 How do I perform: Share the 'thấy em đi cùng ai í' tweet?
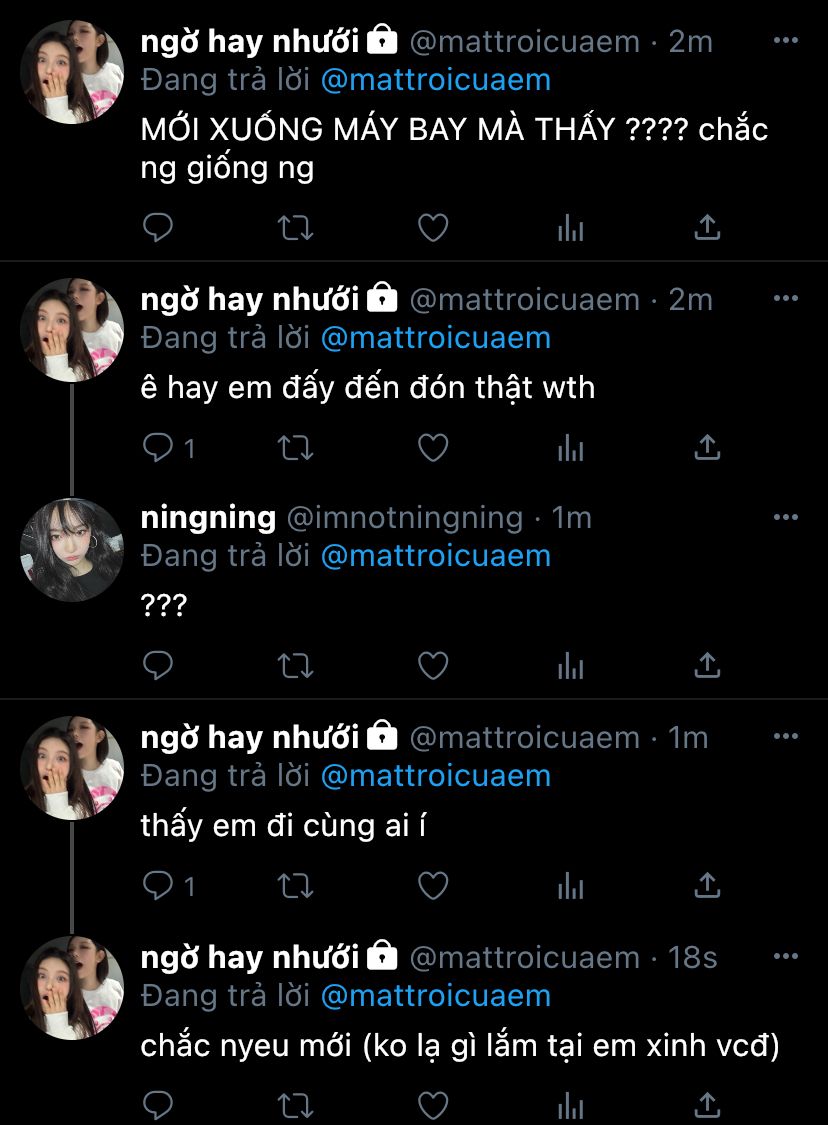coord(707,885)
